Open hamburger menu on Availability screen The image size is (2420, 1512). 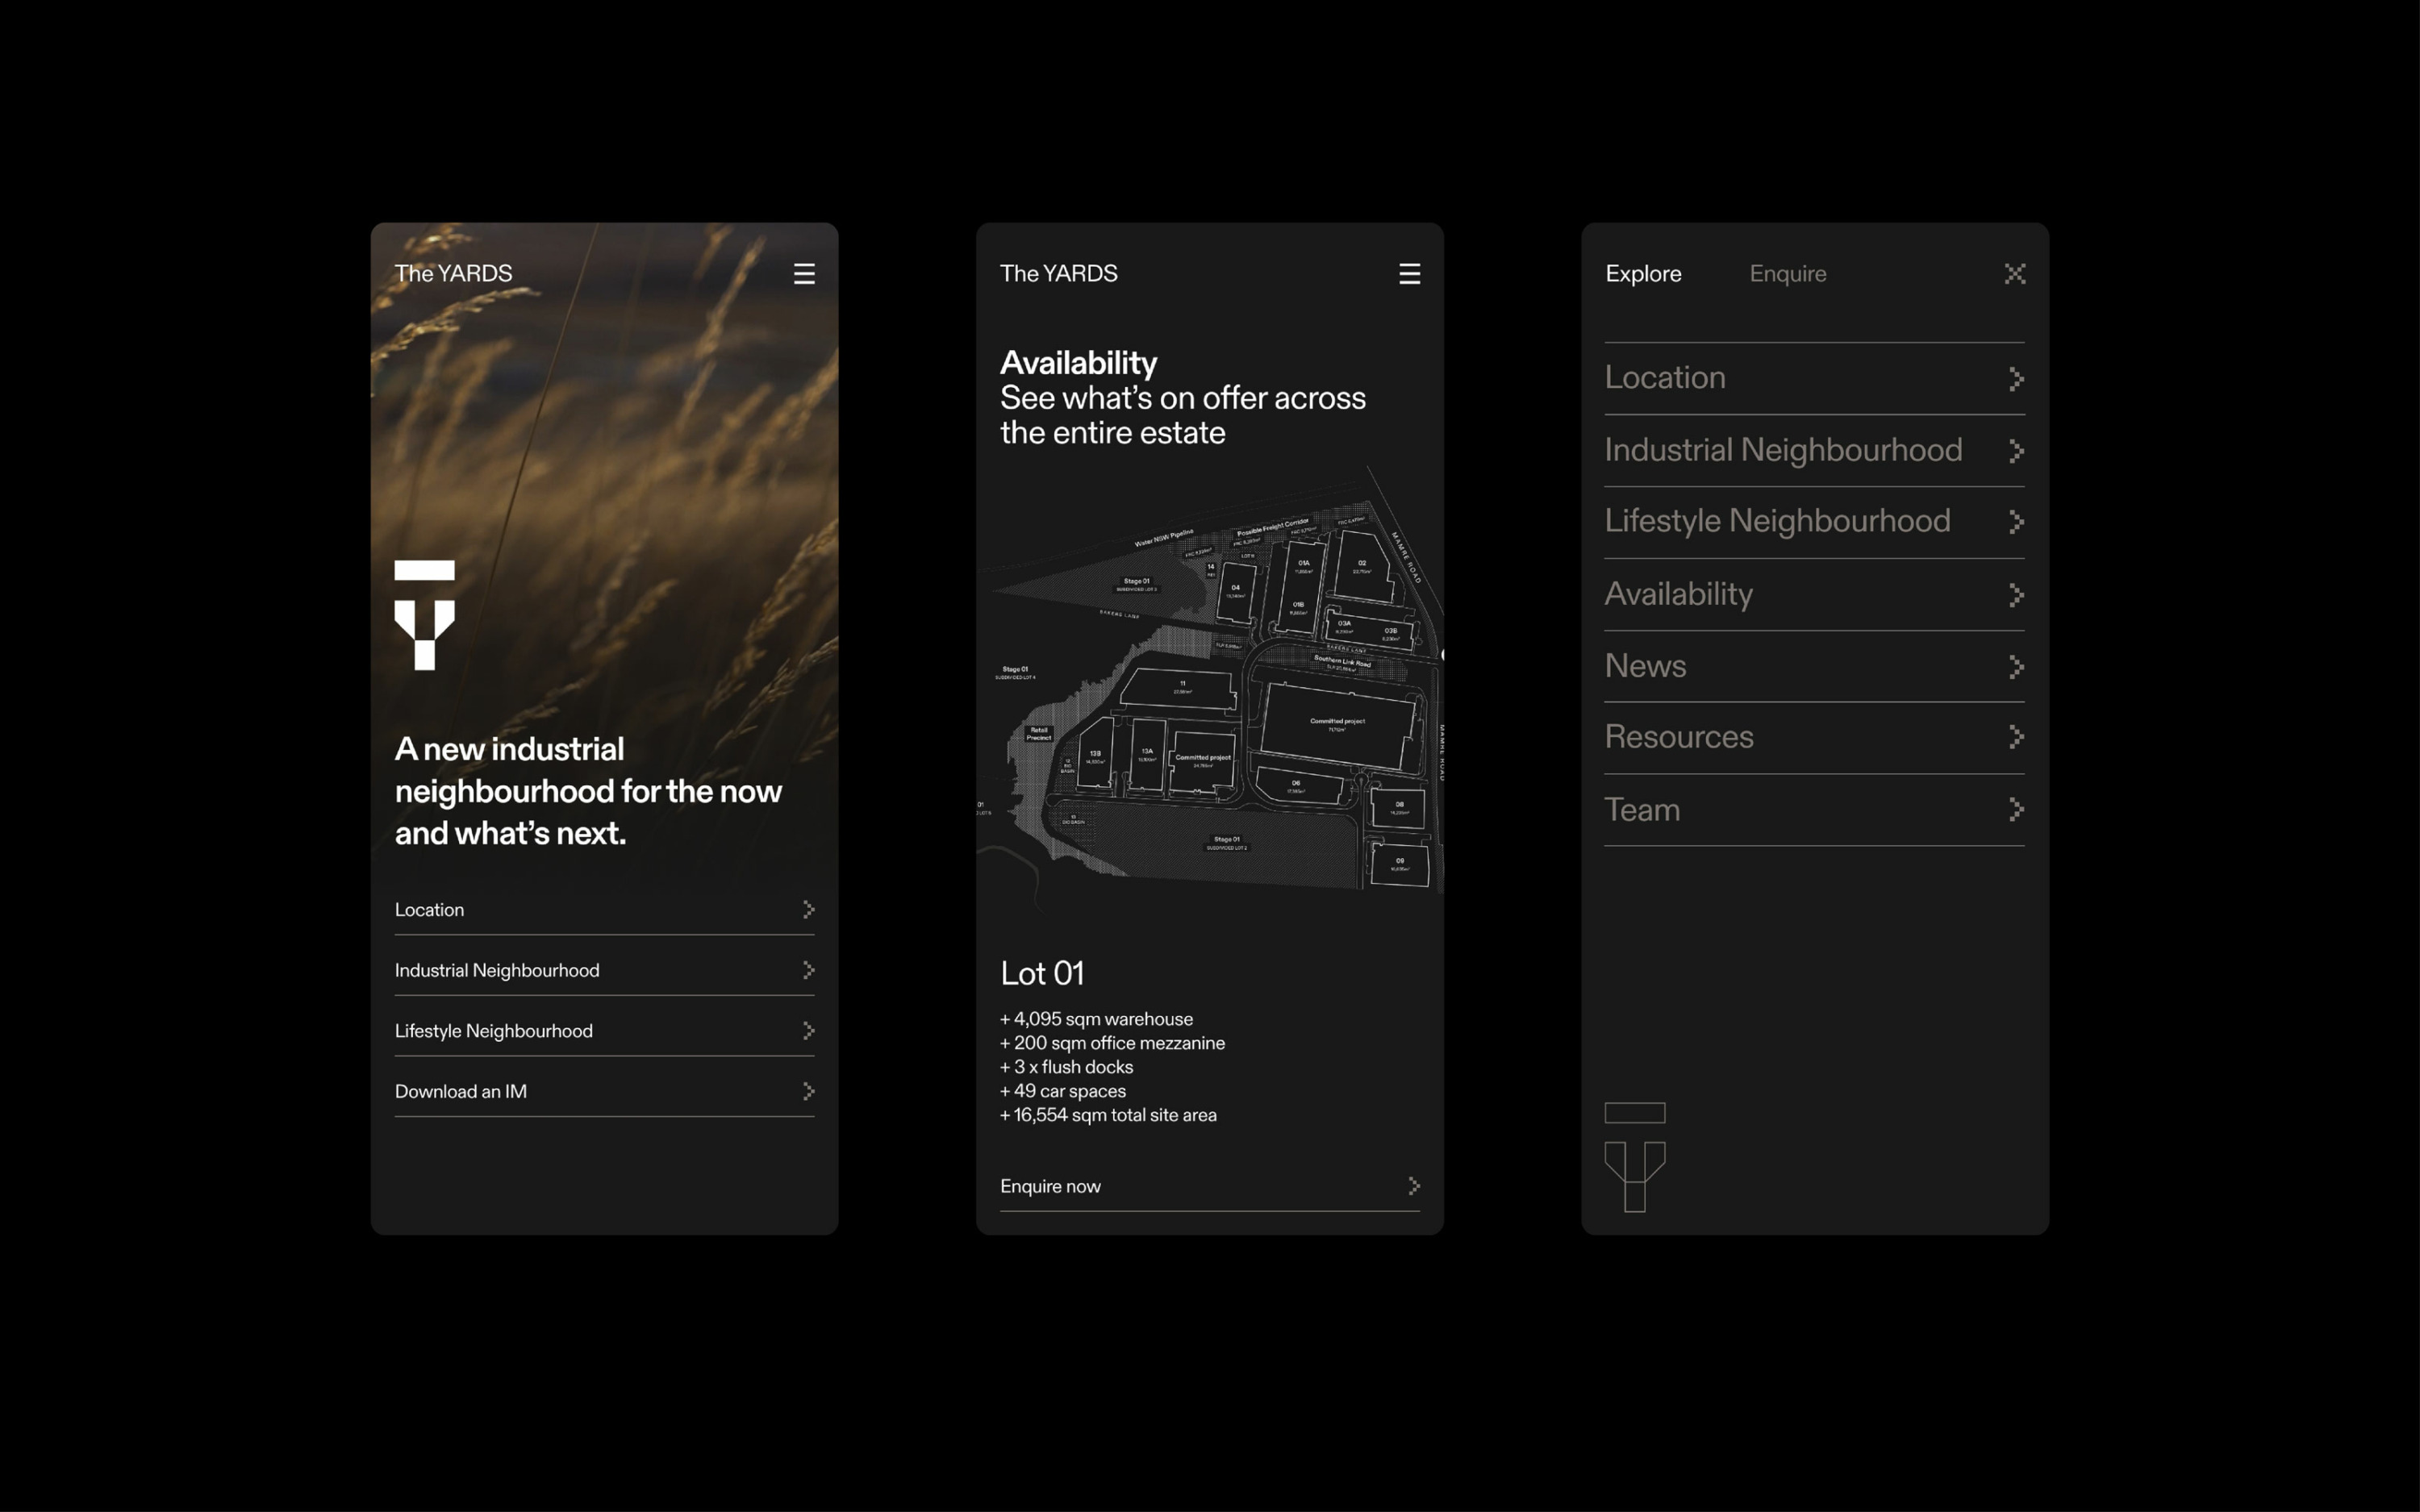(x=1409, y=274)
